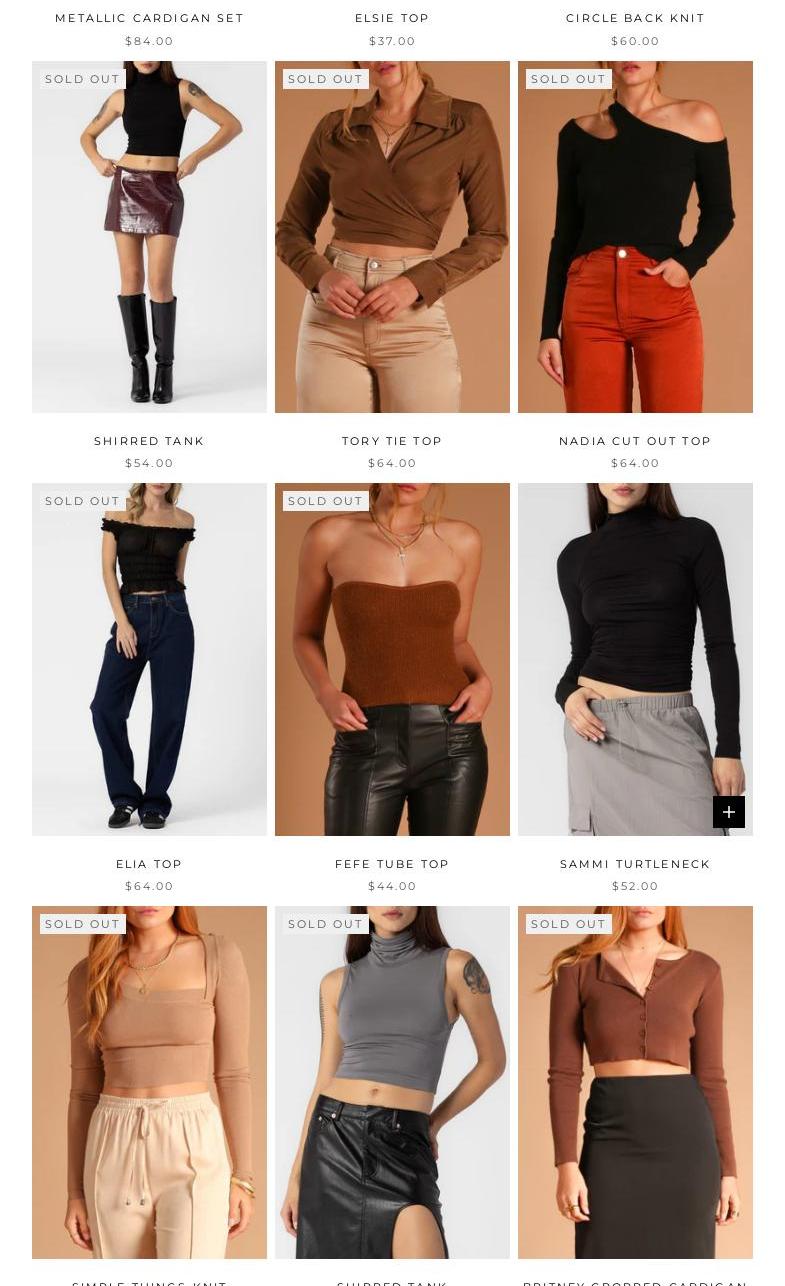Screen dimensions: 785x1286
Task: Click the quick-add plus icon on Sammi Turtleneck
Action: 729,812
